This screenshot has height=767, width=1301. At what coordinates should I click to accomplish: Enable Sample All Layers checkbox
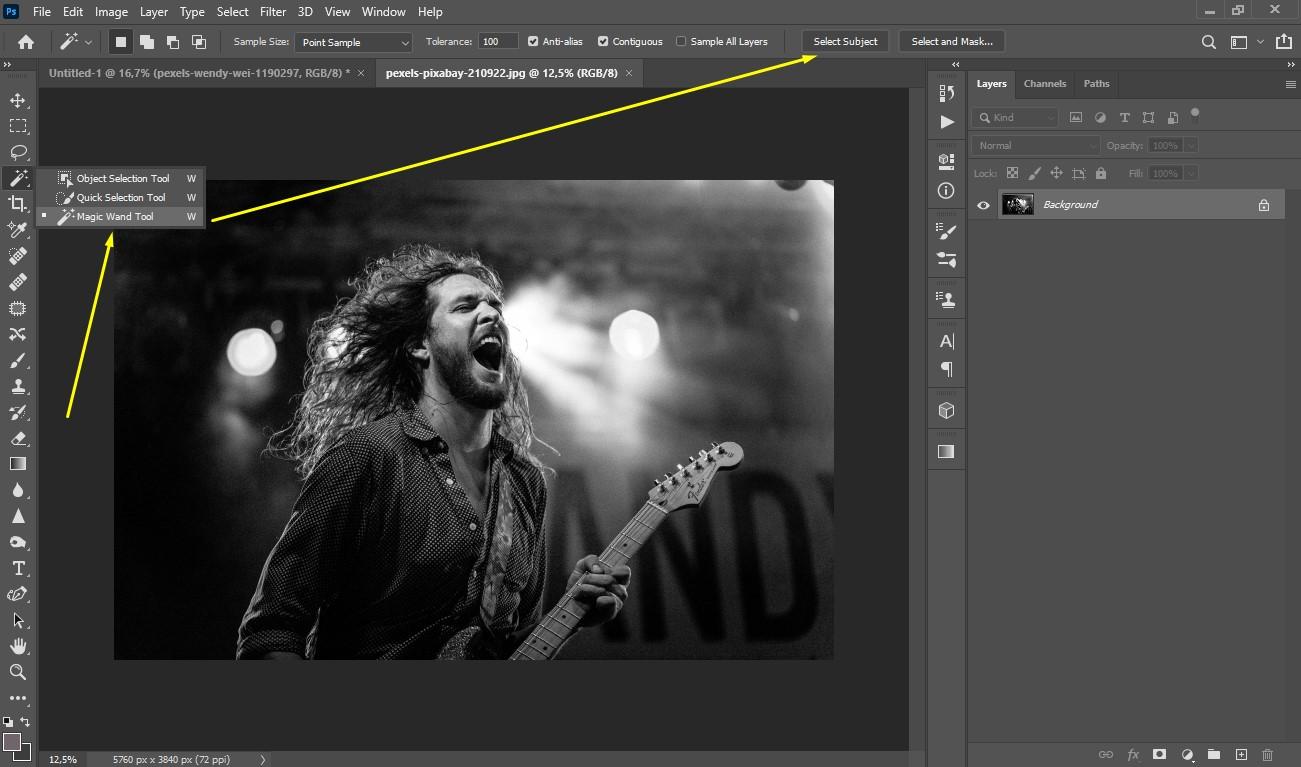(681, 42)
